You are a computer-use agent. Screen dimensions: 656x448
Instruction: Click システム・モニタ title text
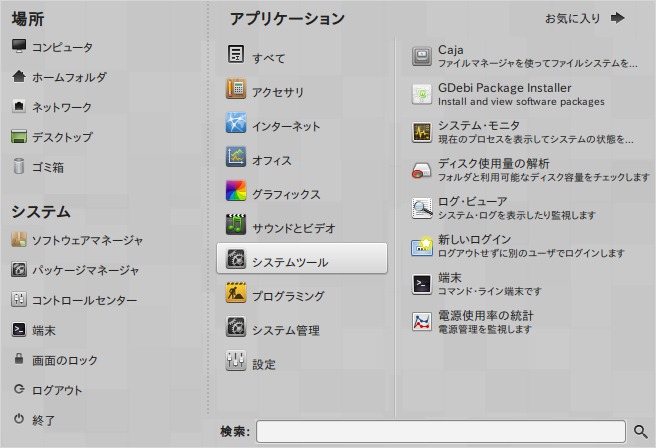point(479,125)
